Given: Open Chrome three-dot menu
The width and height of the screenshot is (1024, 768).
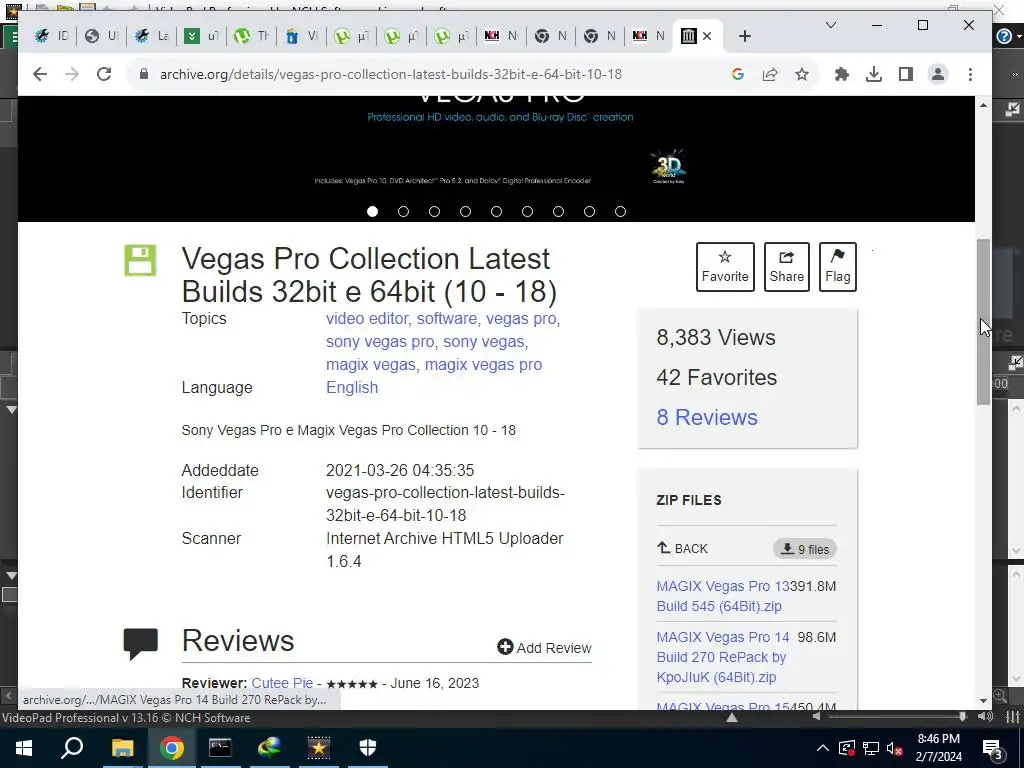Looking at the screenshot, I should pyautogui.click(x=970, y=74).
